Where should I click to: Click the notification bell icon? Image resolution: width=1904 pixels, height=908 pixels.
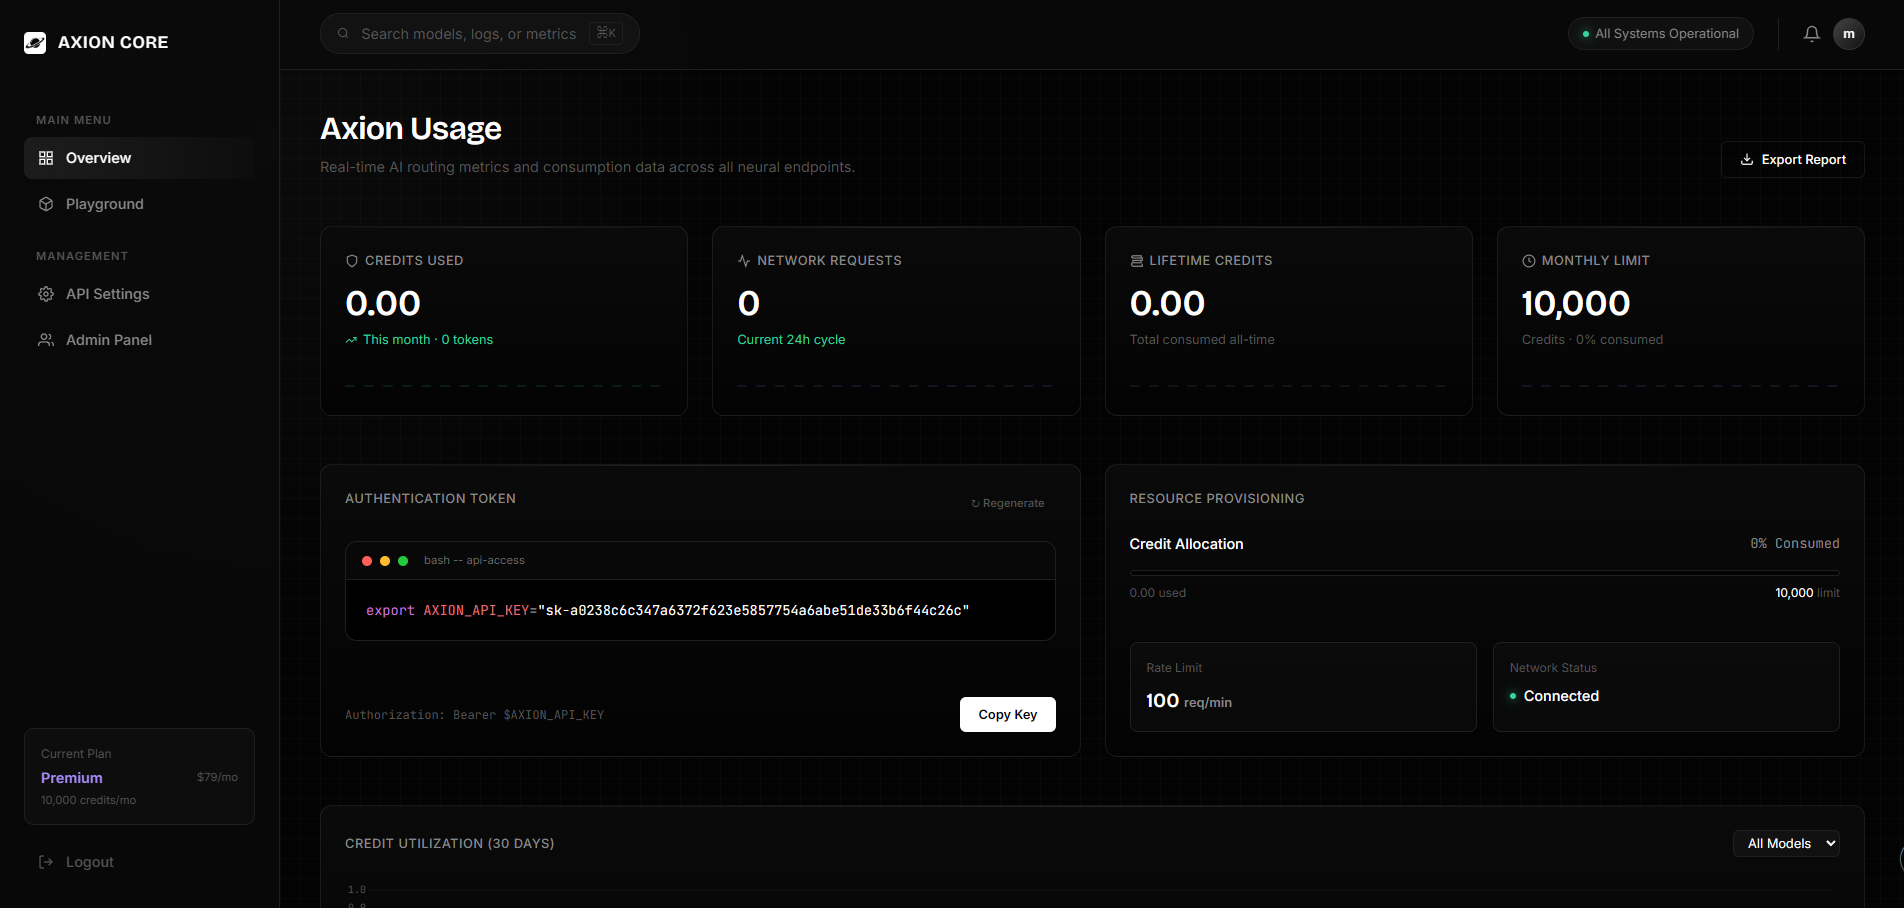coord(1810,33)
